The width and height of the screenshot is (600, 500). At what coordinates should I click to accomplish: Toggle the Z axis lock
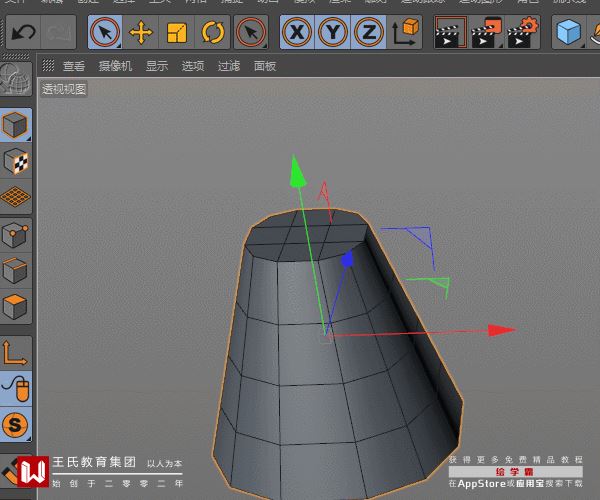[x=368, y=32]
